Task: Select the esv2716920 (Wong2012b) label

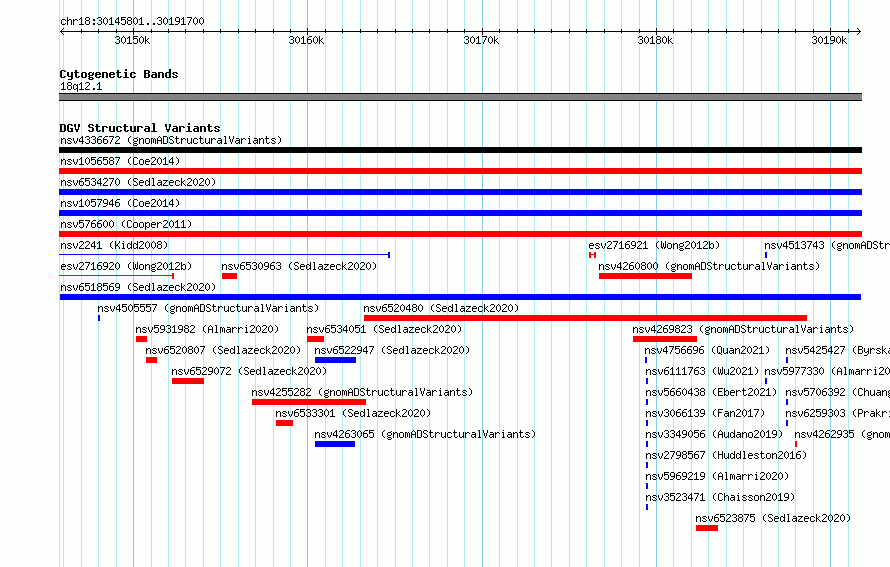Action: tap(126, 266)
